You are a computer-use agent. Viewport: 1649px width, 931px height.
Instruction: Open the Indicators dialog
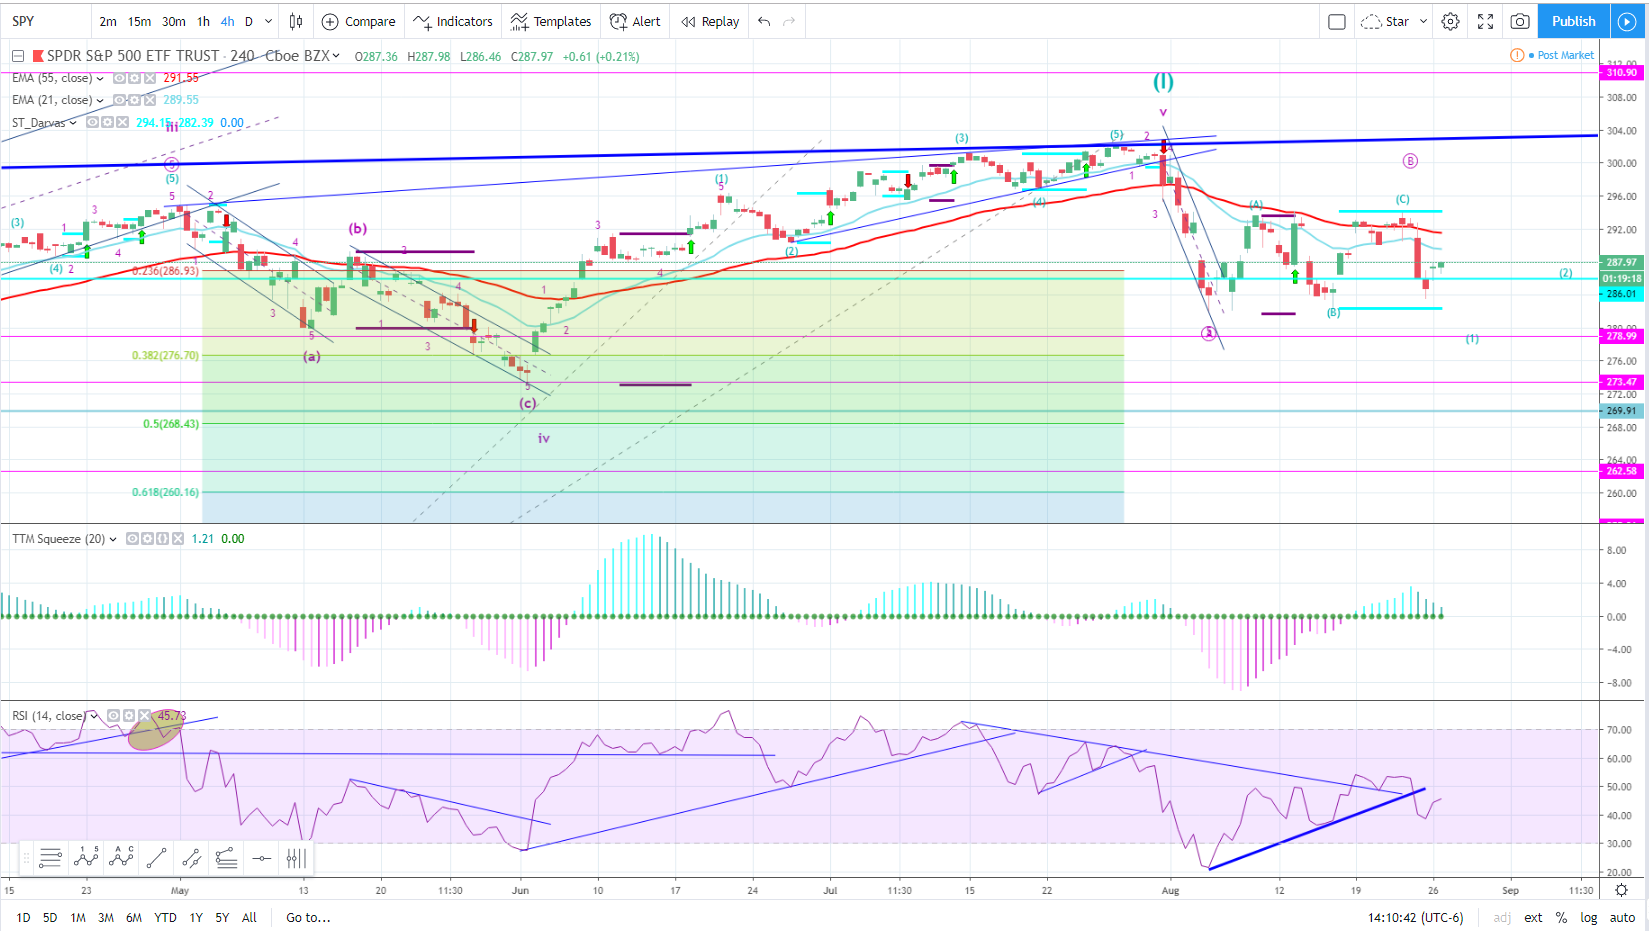[453, 21]
